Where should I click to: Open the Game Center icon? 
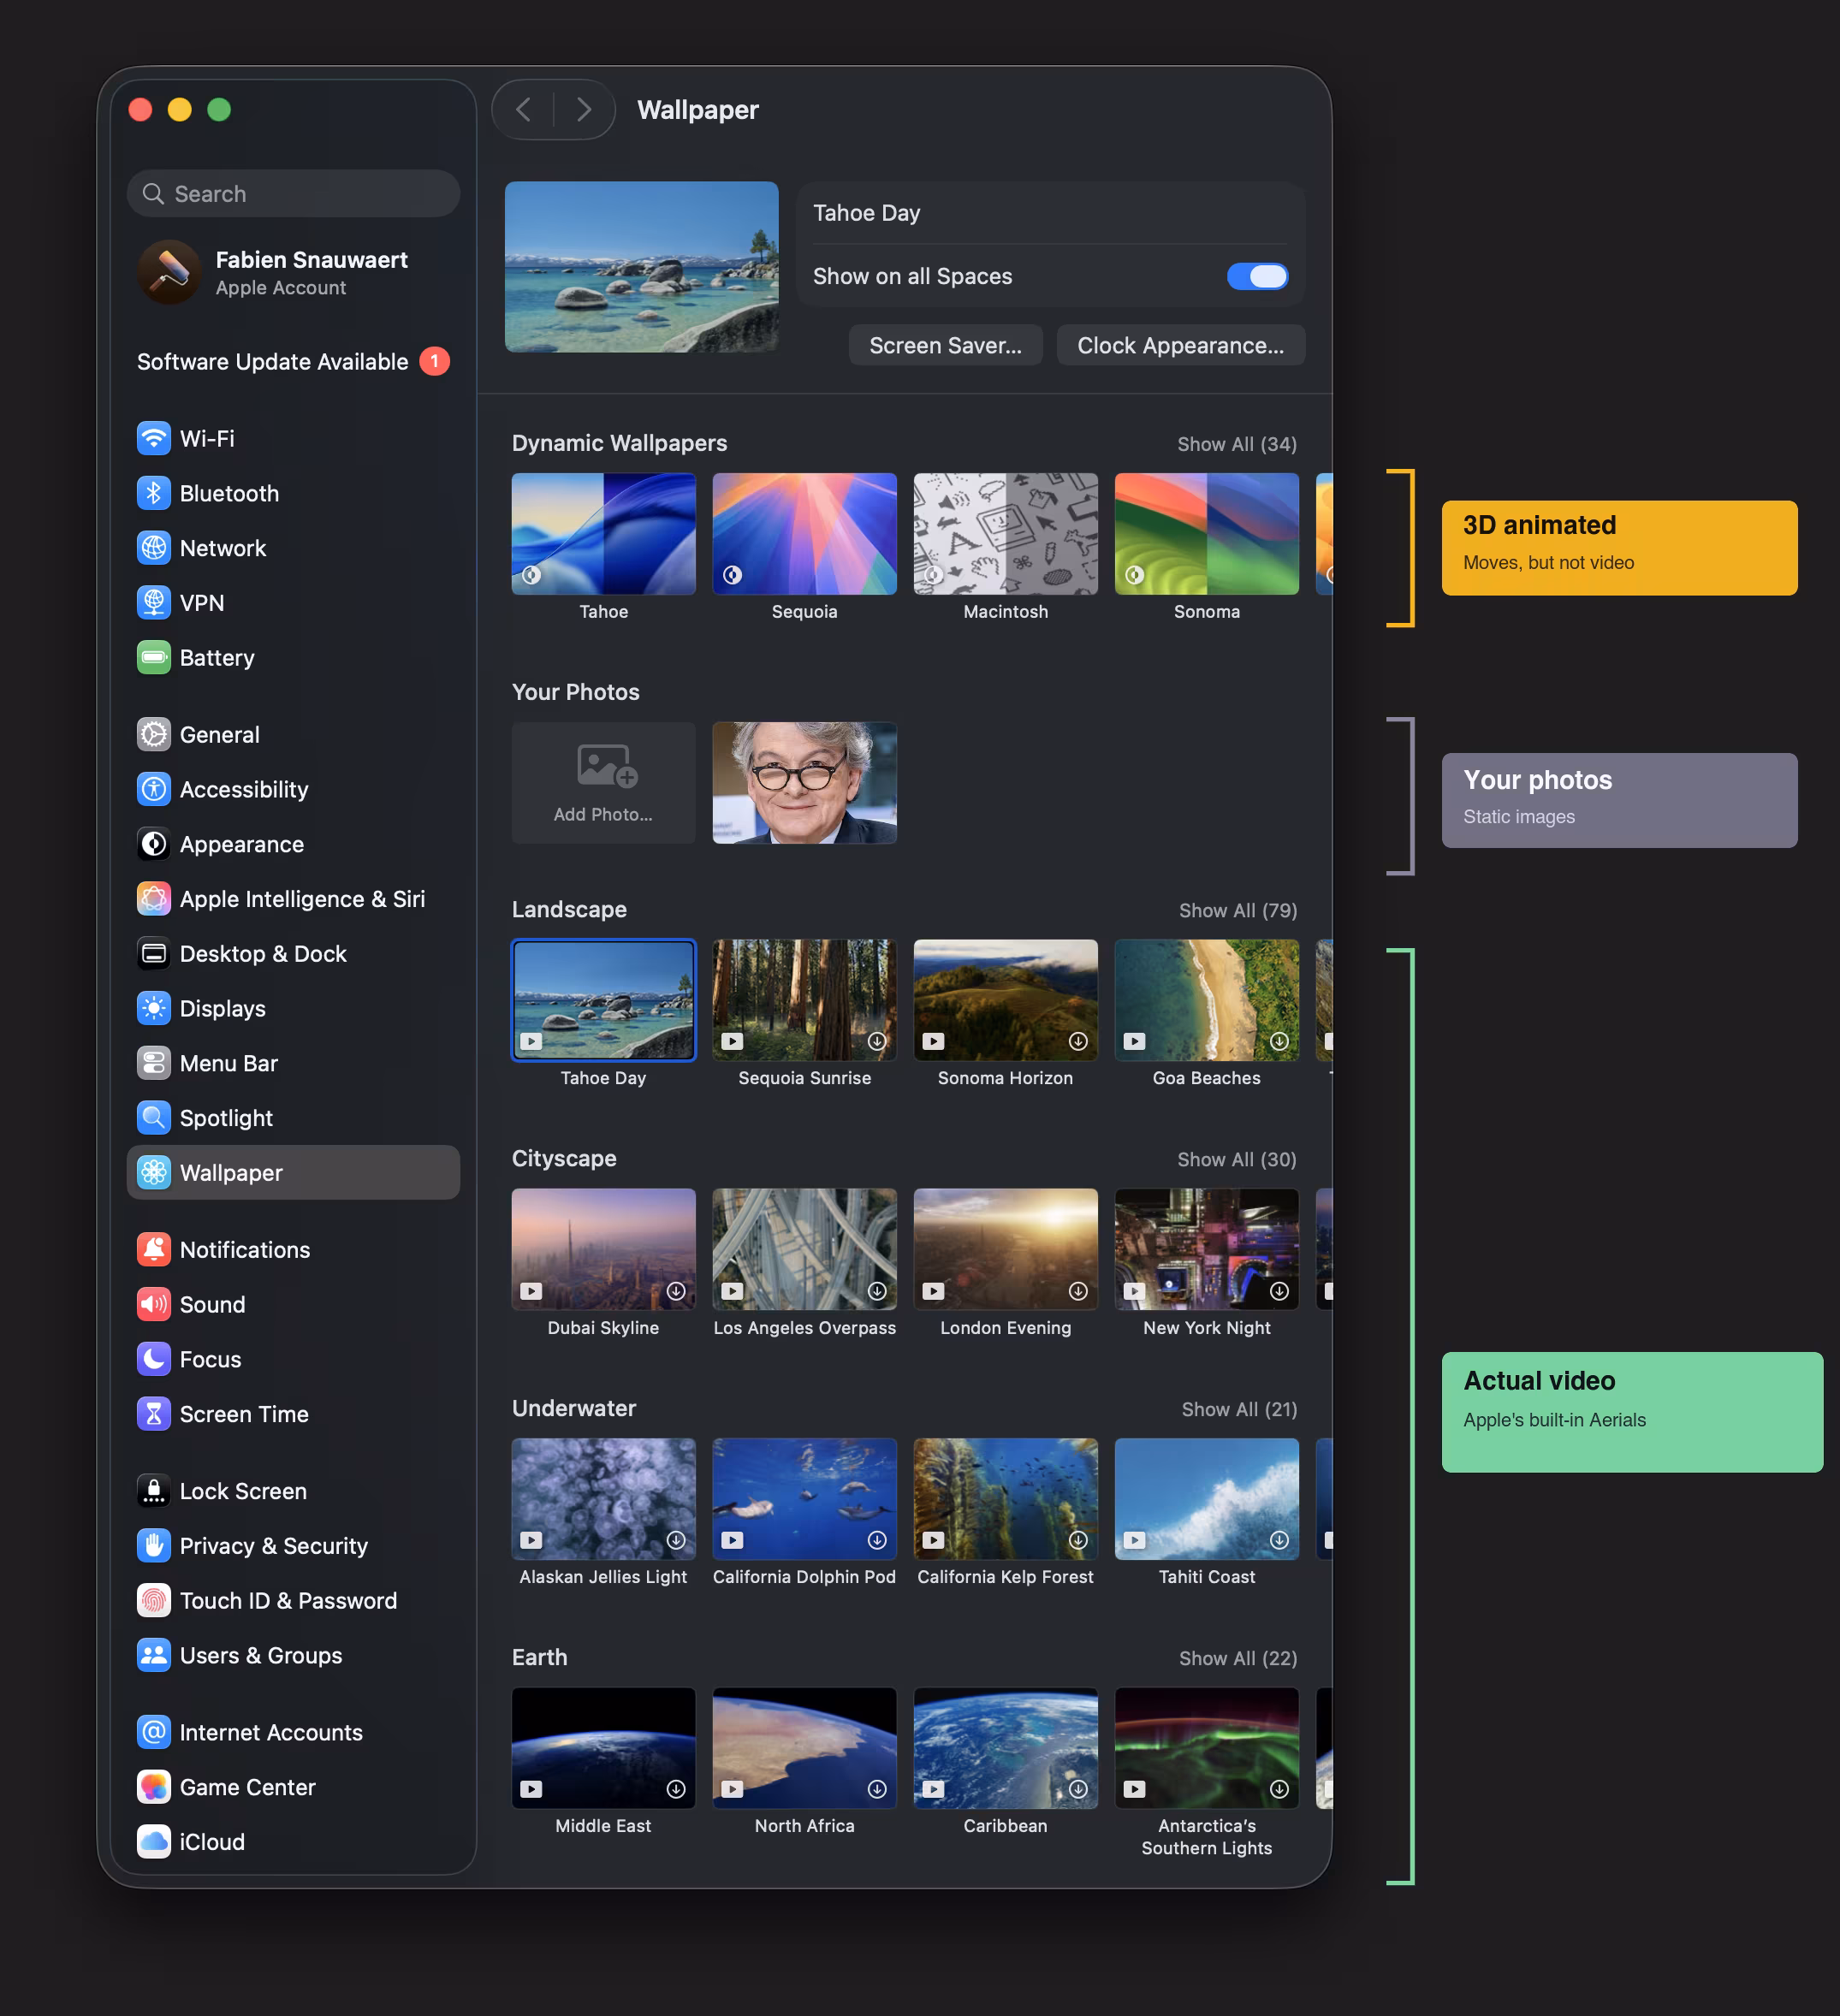[x=153, y=1788]
